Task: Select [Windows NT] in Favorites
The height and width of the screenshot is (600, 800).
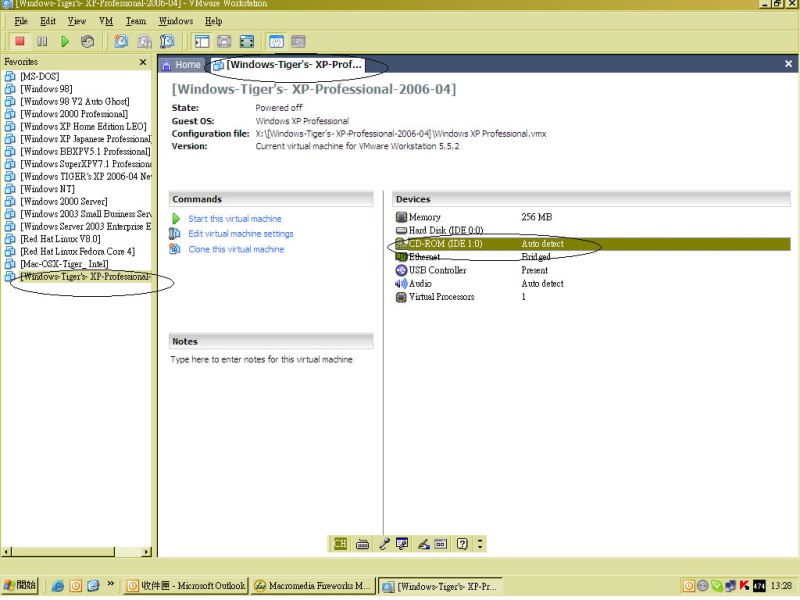Action: 47,189
